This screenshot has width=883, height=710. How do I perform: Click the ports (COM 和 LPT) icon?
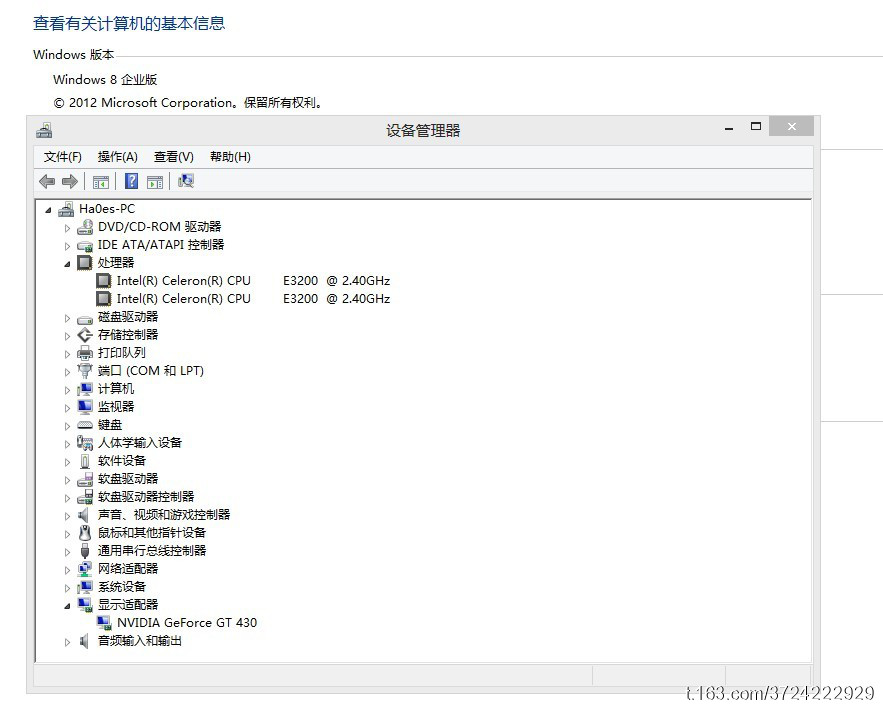[x=84, y=370]
